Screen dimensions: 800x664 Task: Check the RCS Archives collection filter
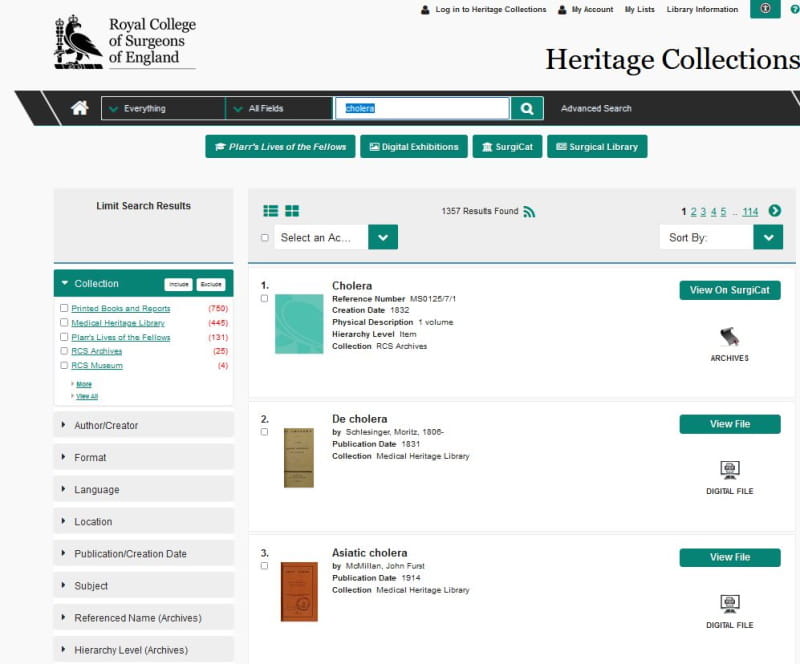point(64,351)
